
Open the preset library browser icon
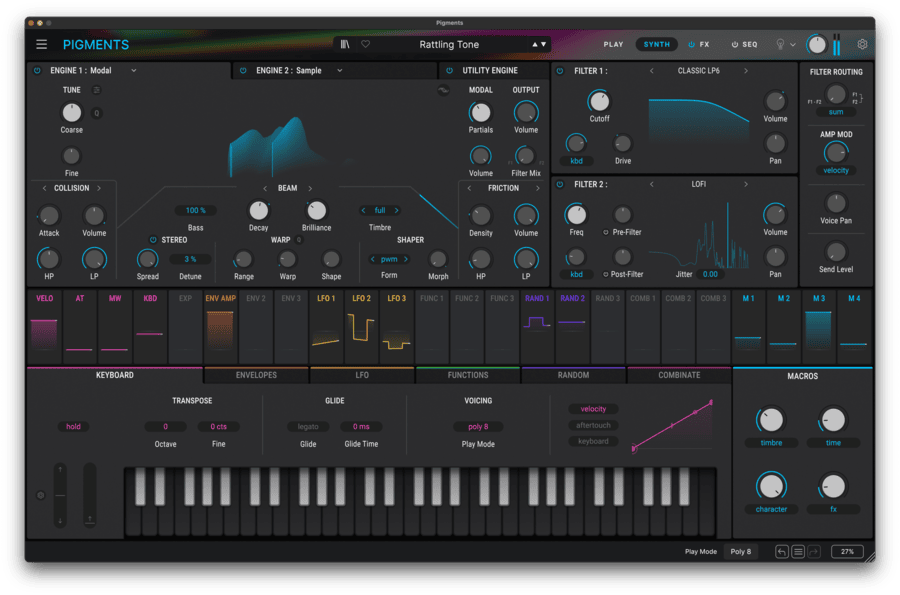346,44
